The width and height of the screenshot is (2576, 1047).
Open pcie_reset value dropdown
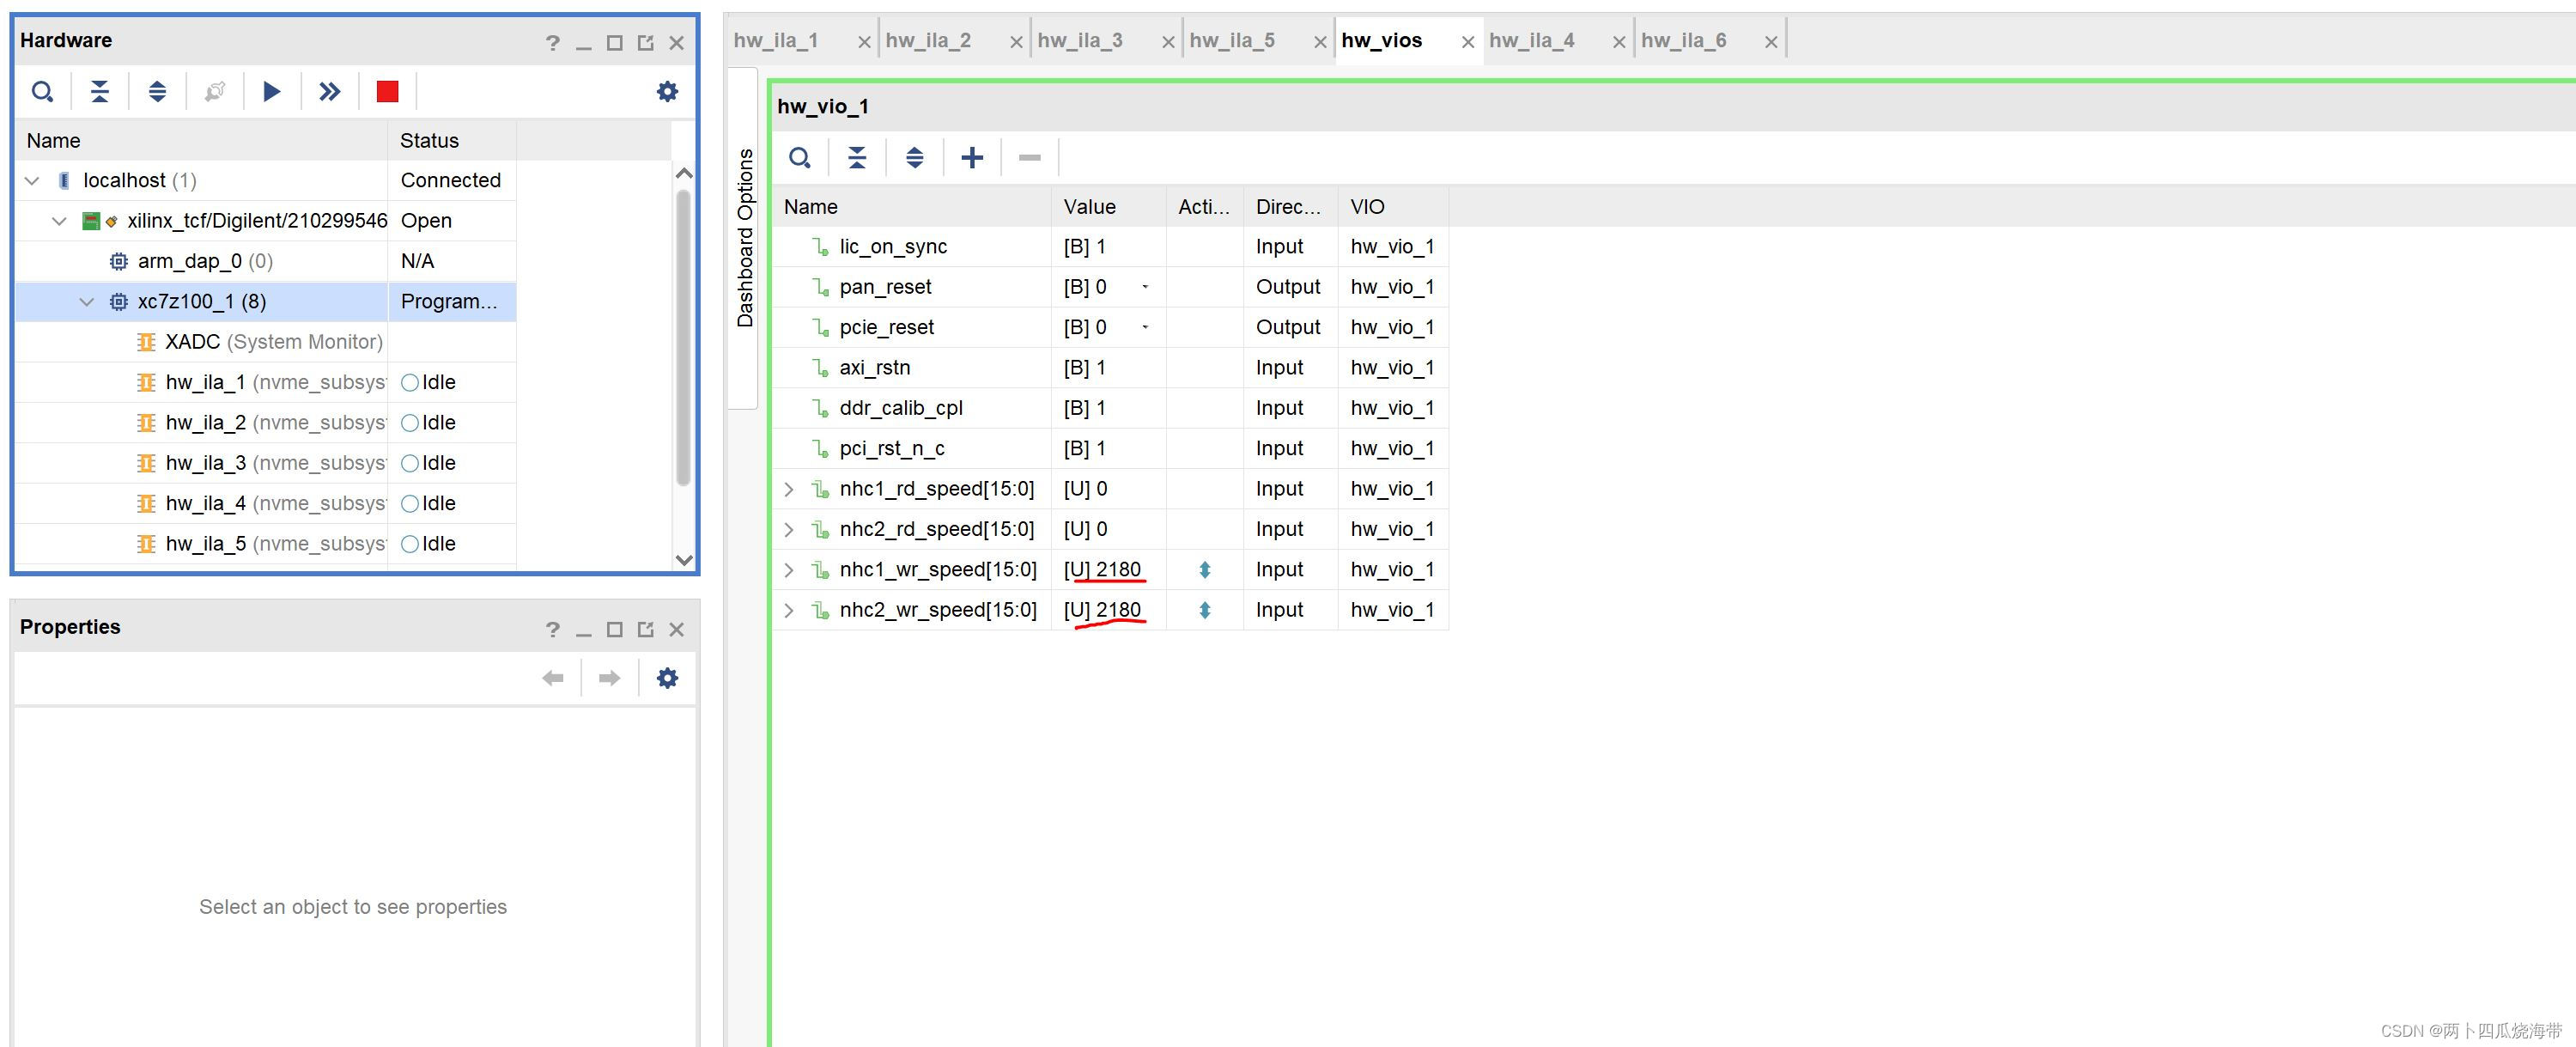click(1145, 327)
